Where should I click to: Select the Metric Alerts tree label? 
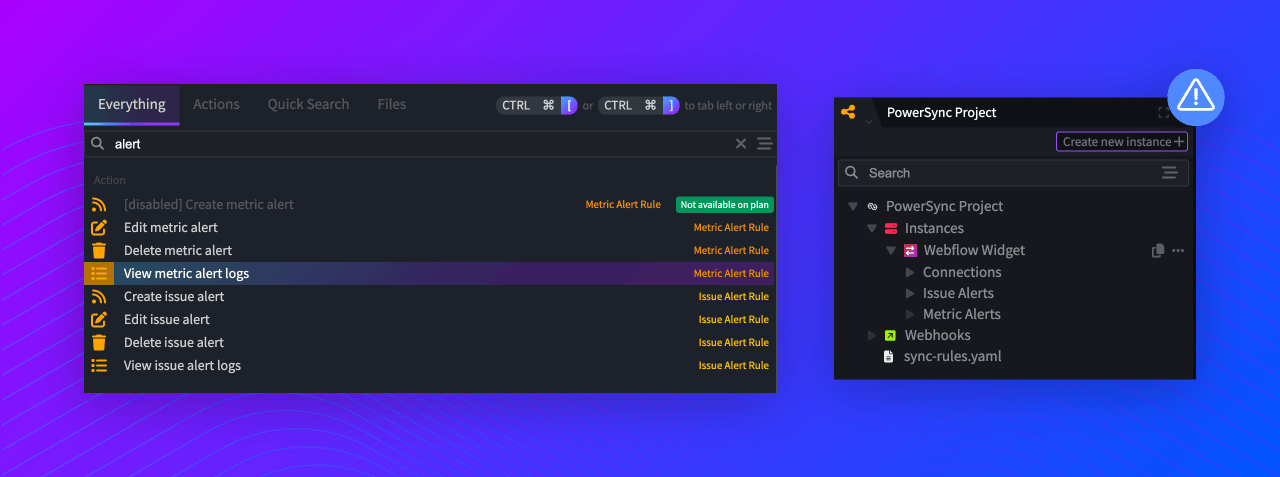click(962, 314)
